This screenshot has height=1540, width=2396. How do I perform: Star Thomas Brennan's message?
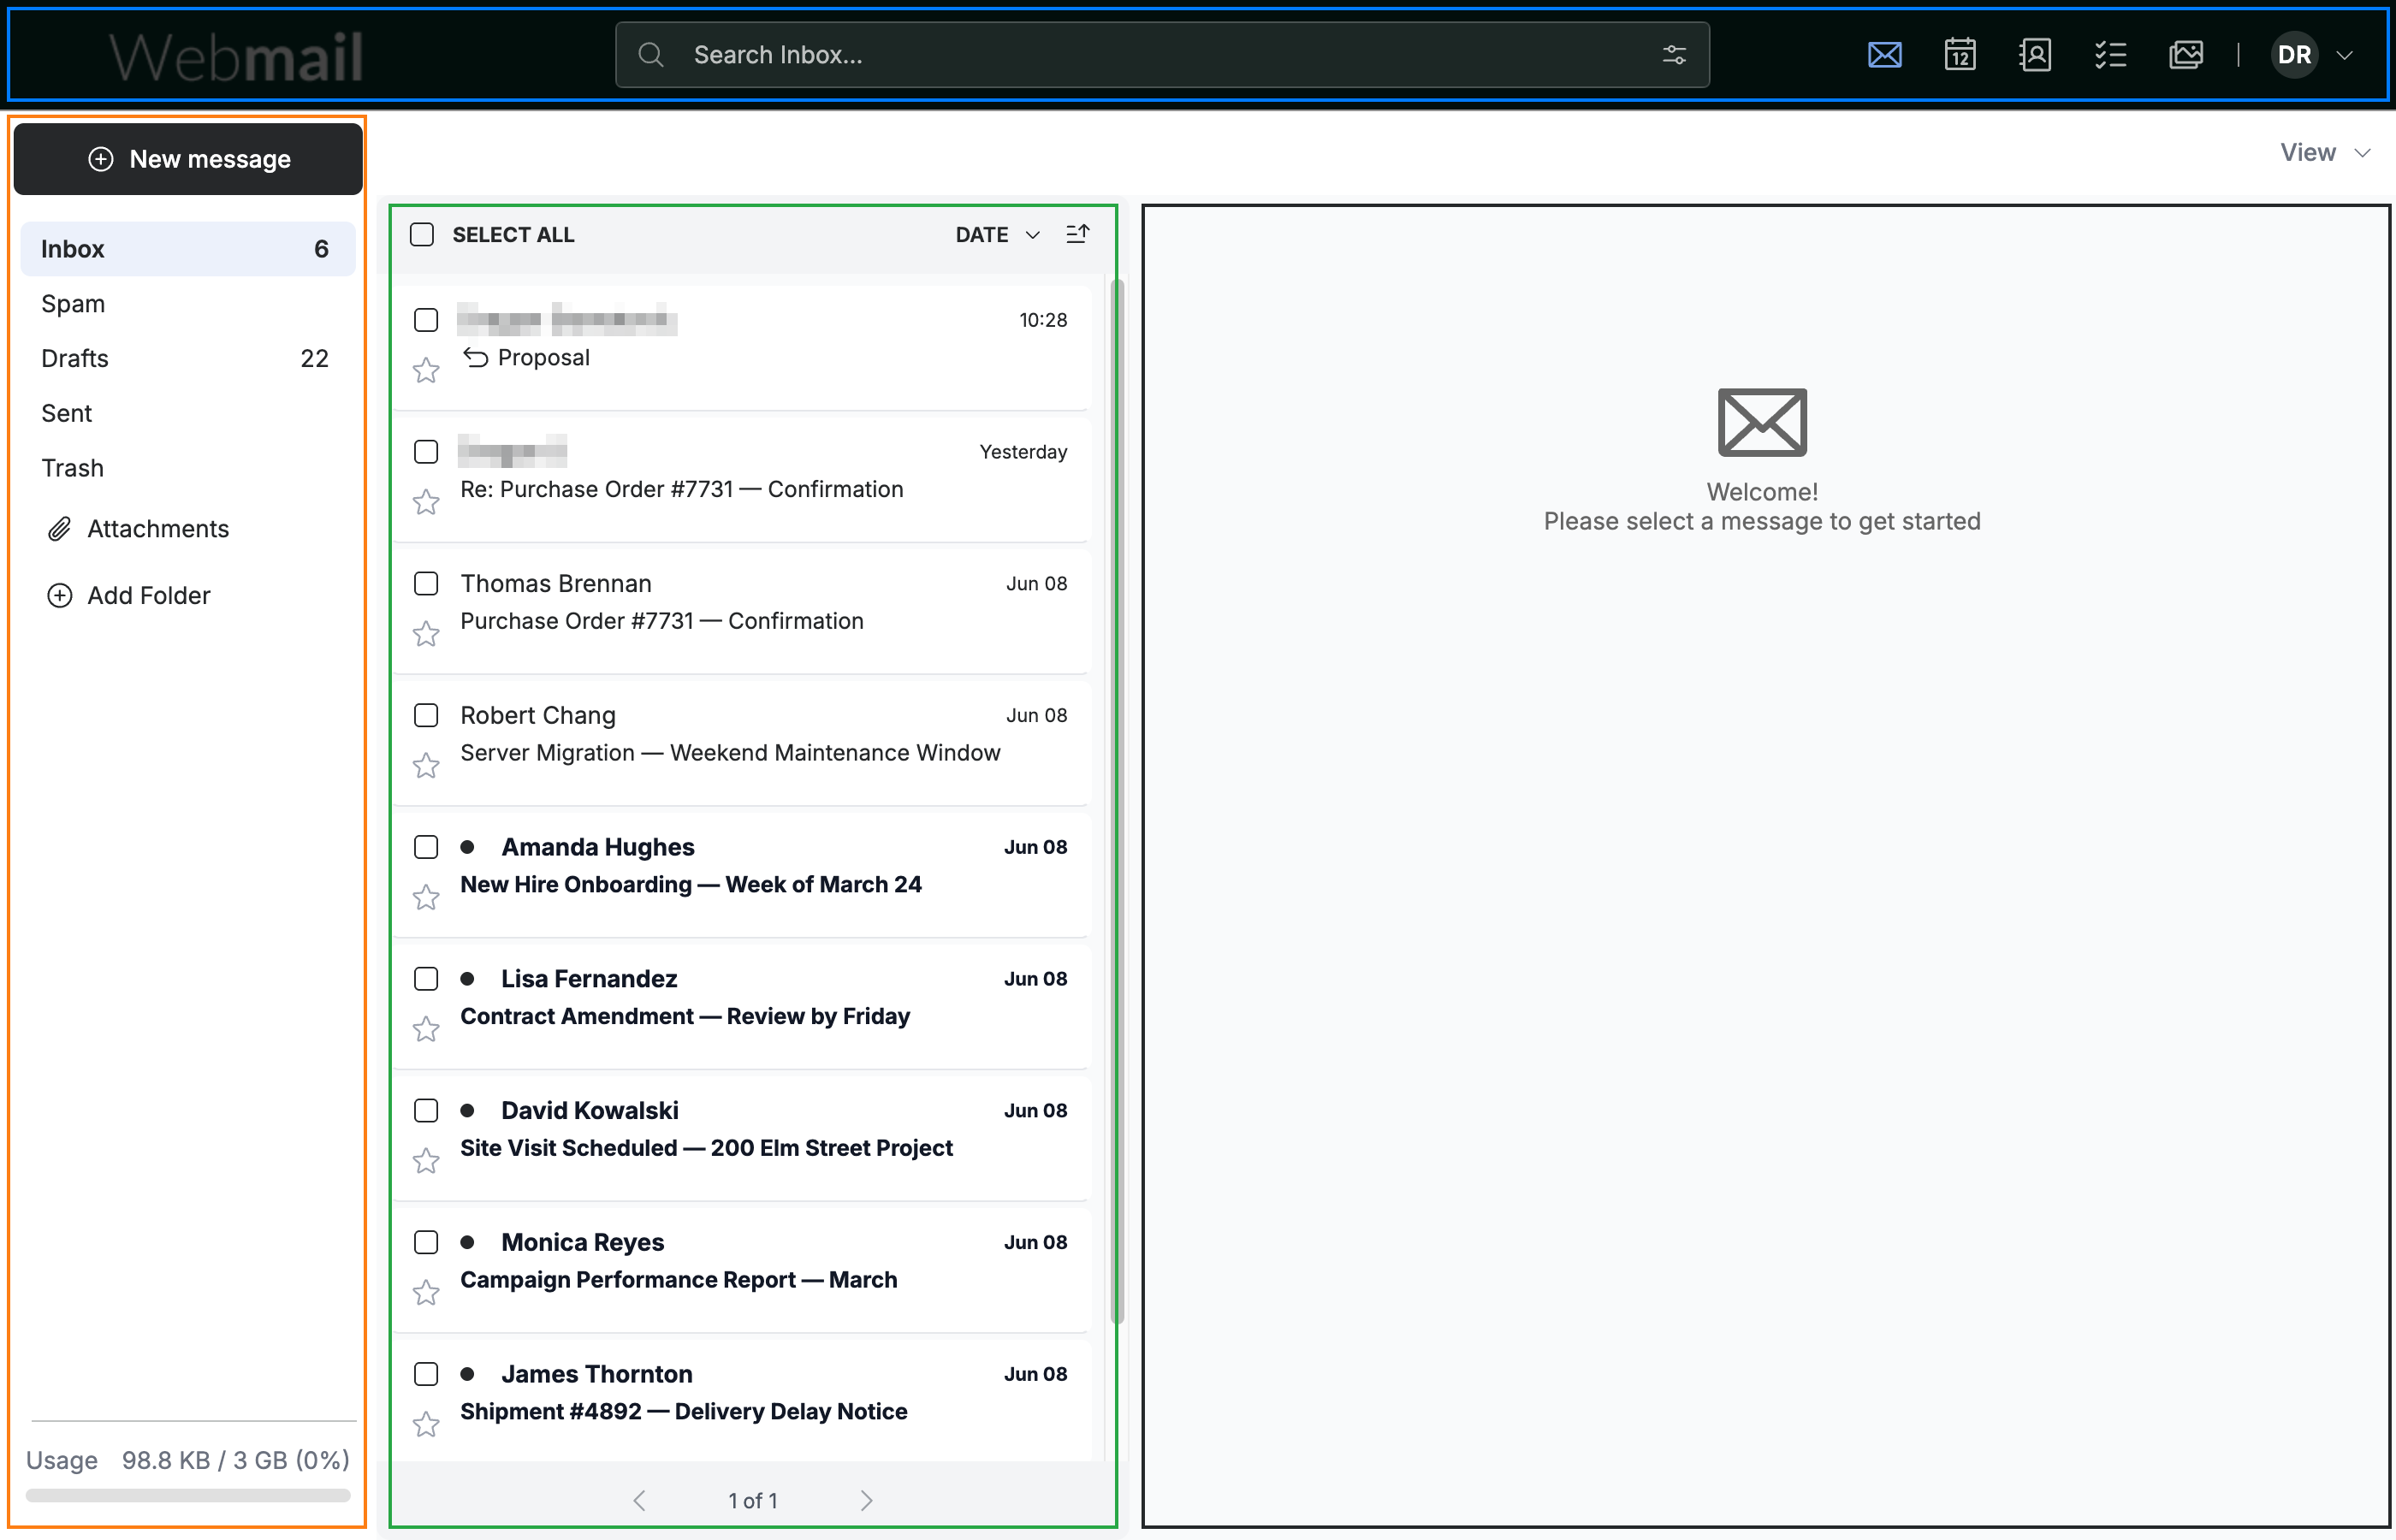point(426,634)
